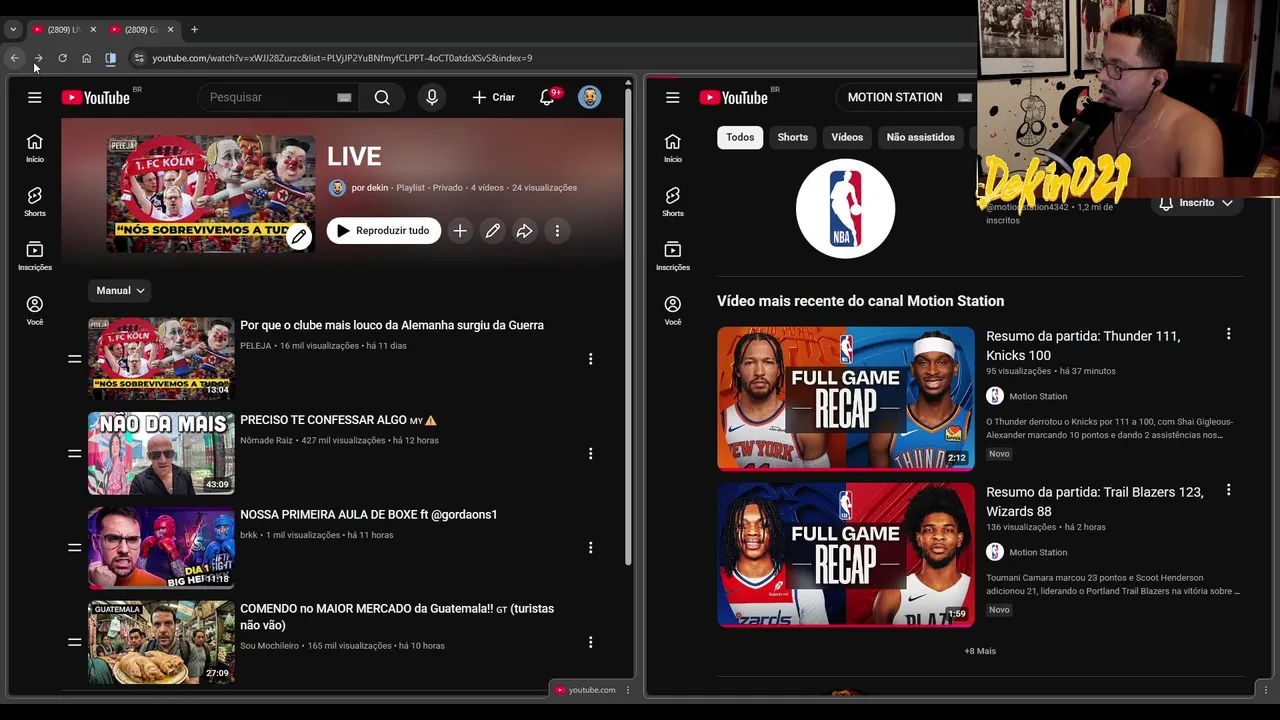This screenshot has width=1280, height=720.
Task: Open options for AULA DE BOXE video
Action: (590, 547)
